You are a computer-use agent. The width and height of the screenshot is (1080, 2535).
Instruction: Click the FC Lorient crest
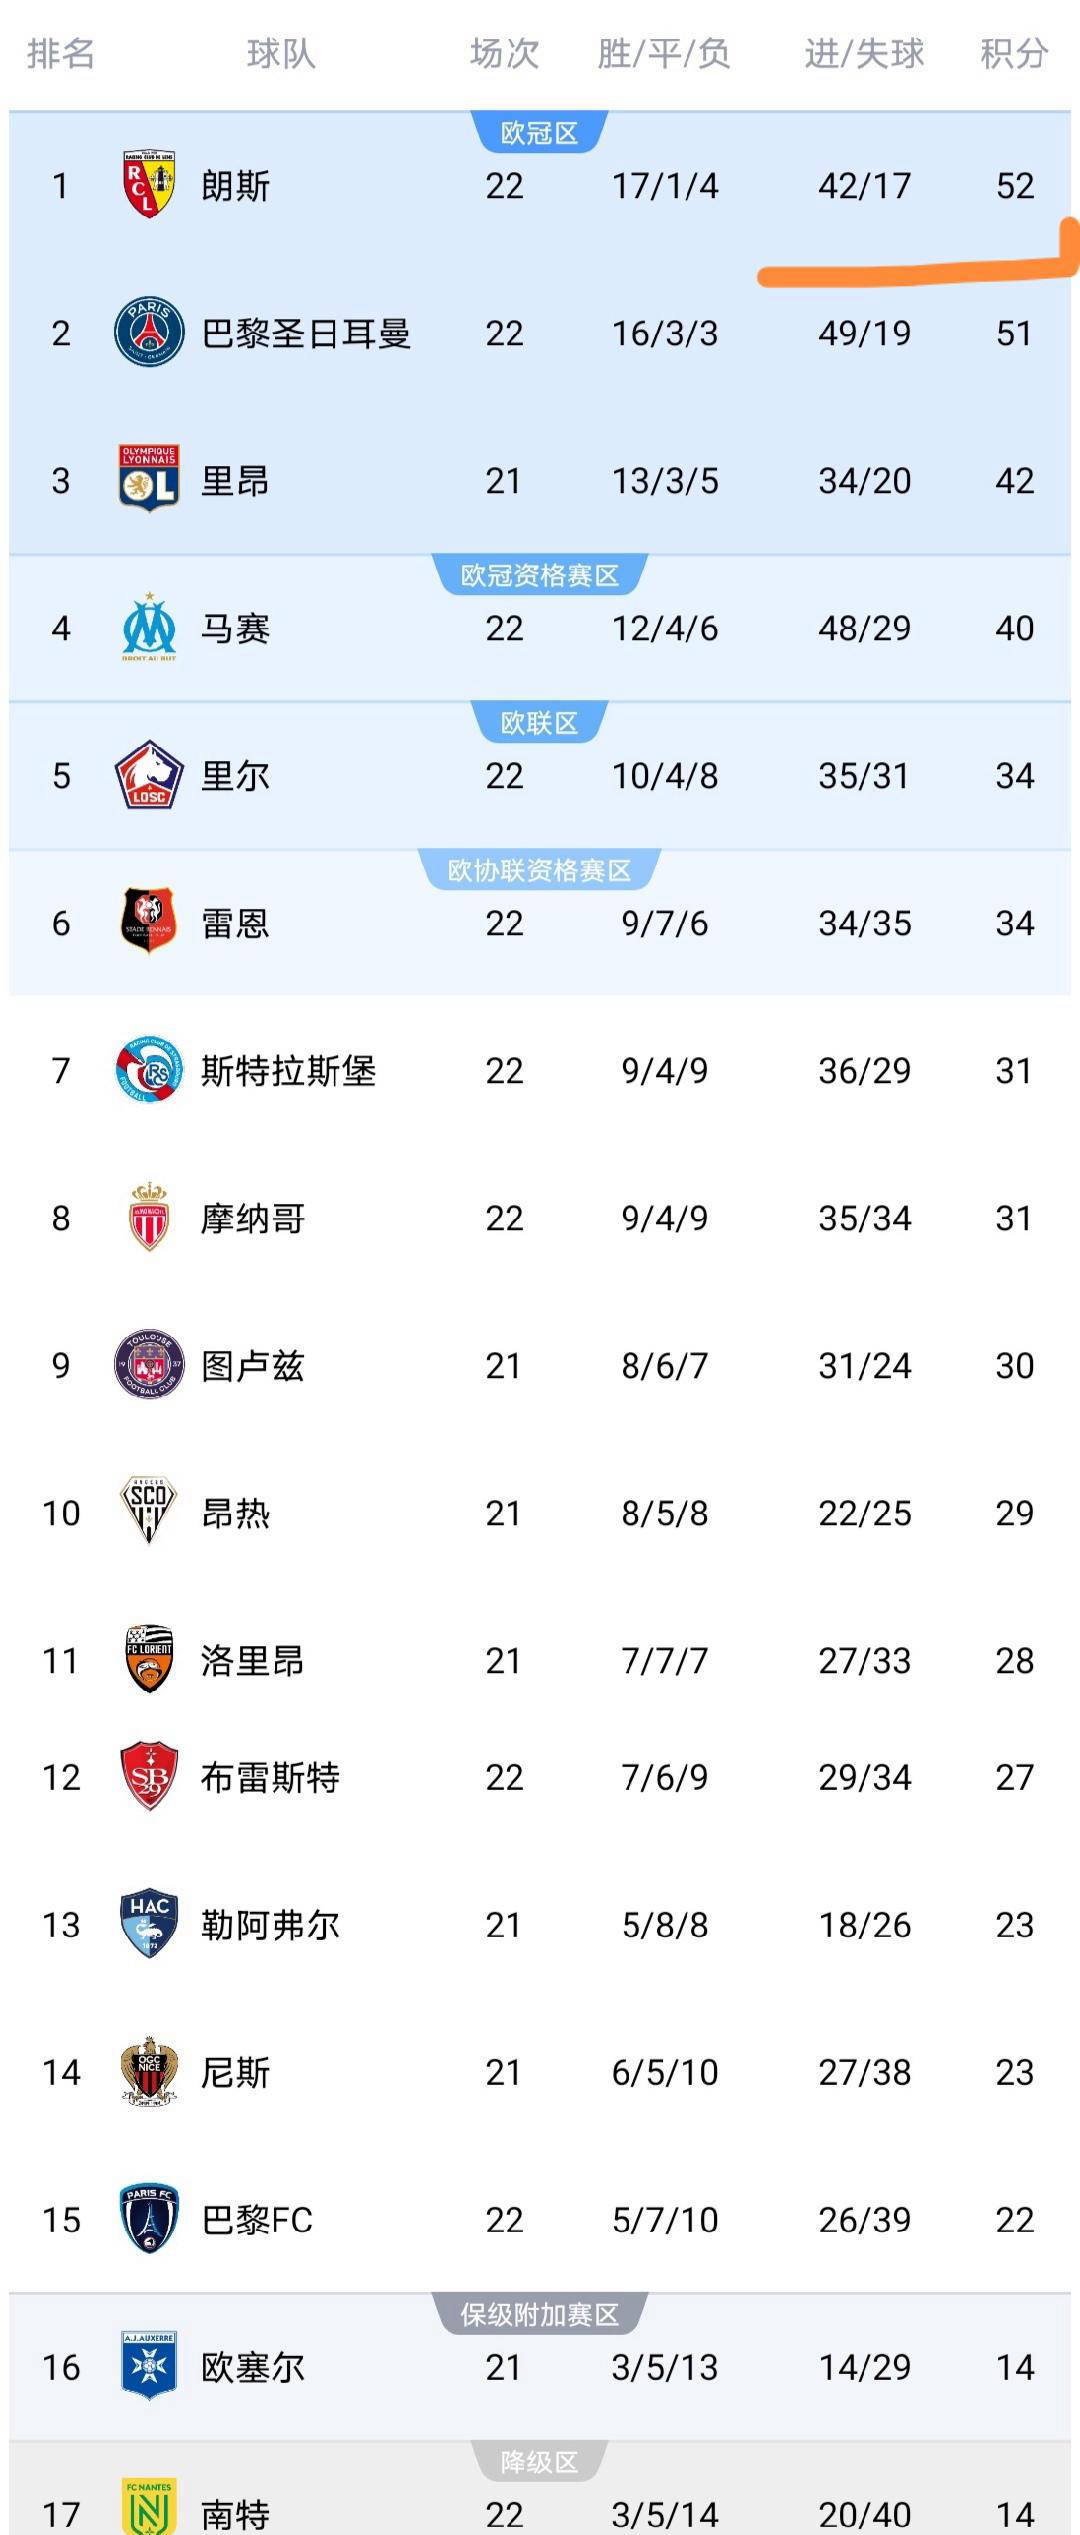click(x=149, y=1659)
